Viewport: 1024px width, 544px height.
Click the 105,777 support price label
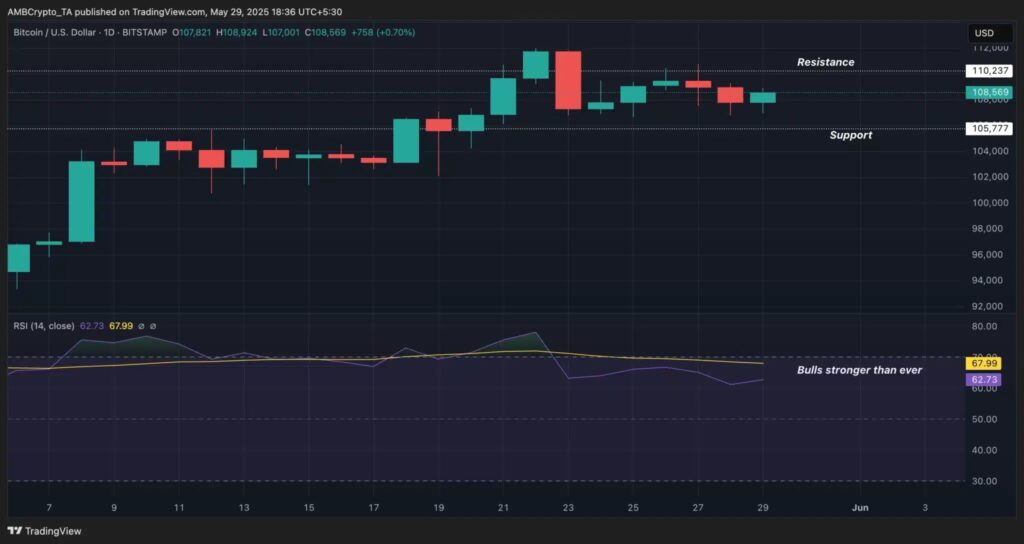(x=988, y=128)
